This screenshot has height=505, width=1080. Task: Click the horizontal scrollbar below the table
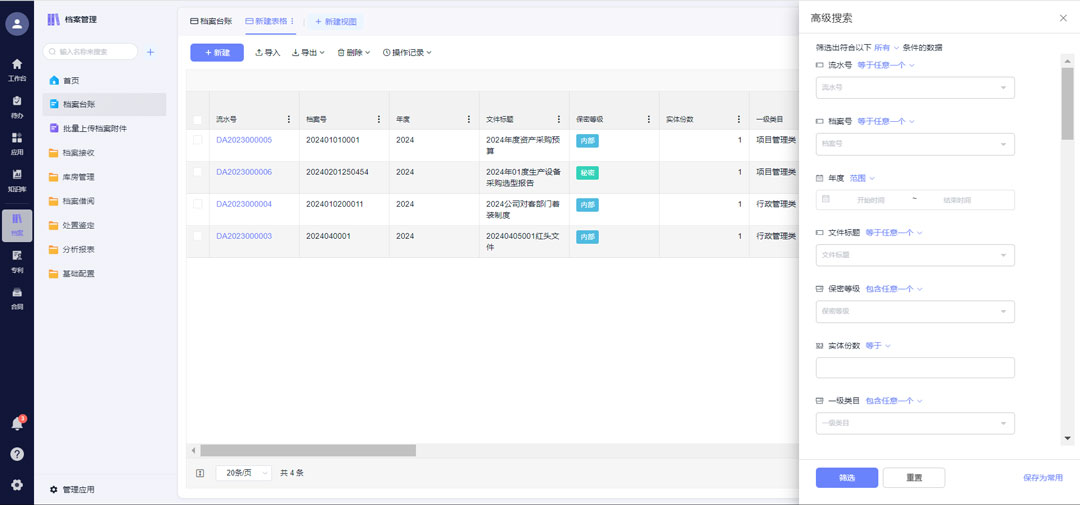(x=308, y=450)
